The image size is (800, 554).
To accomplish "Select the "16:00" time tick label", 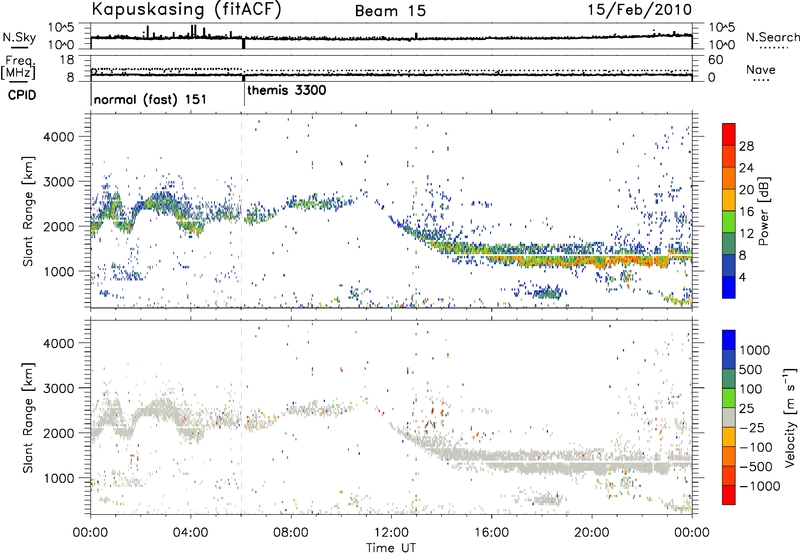I will coord(491,533).
